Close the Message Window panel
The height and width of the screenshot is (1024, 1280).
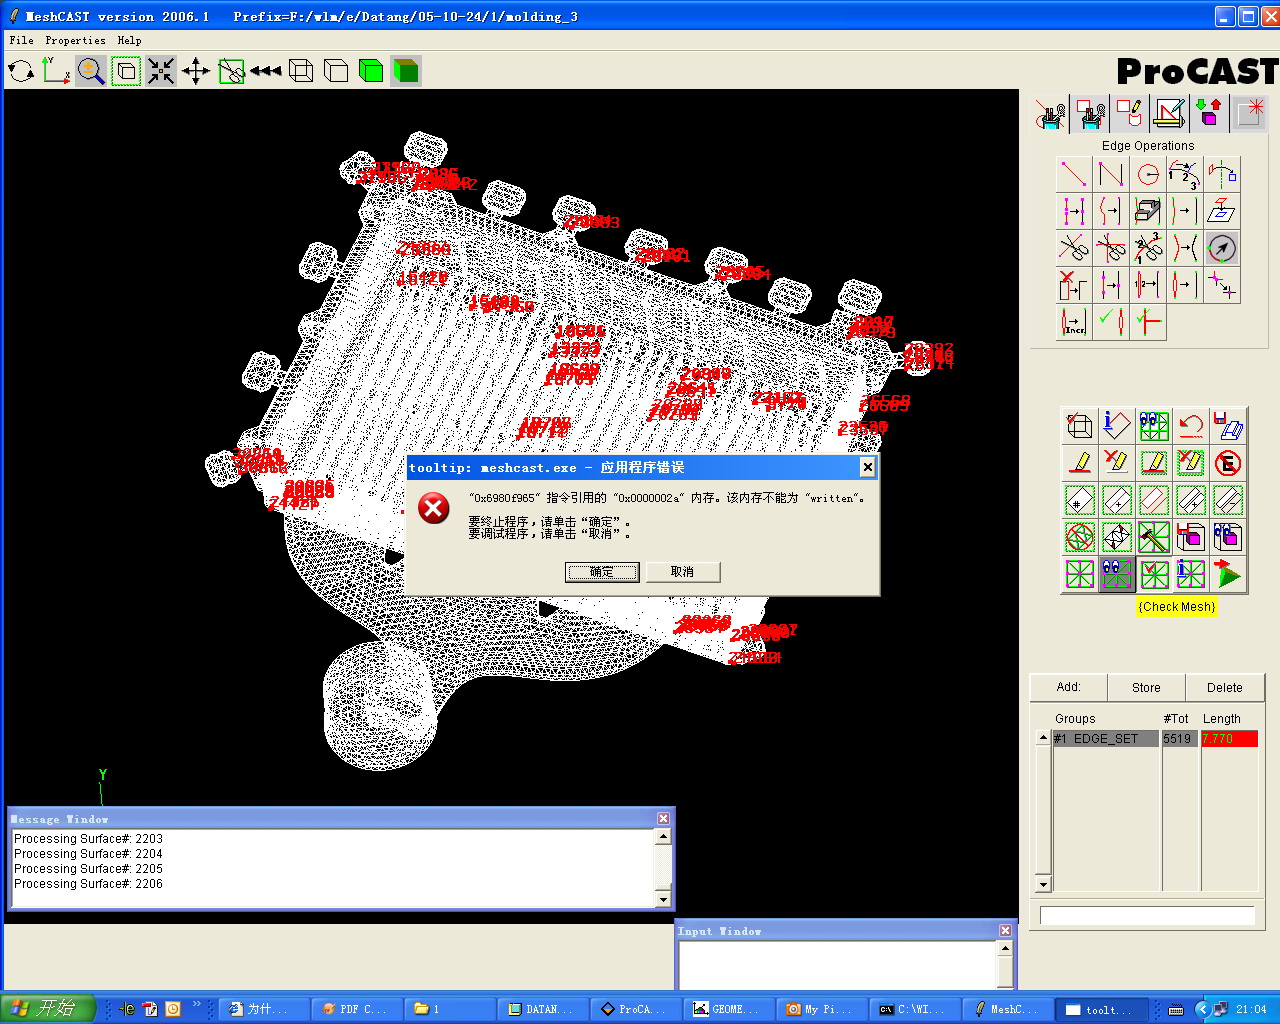[663, 819]
